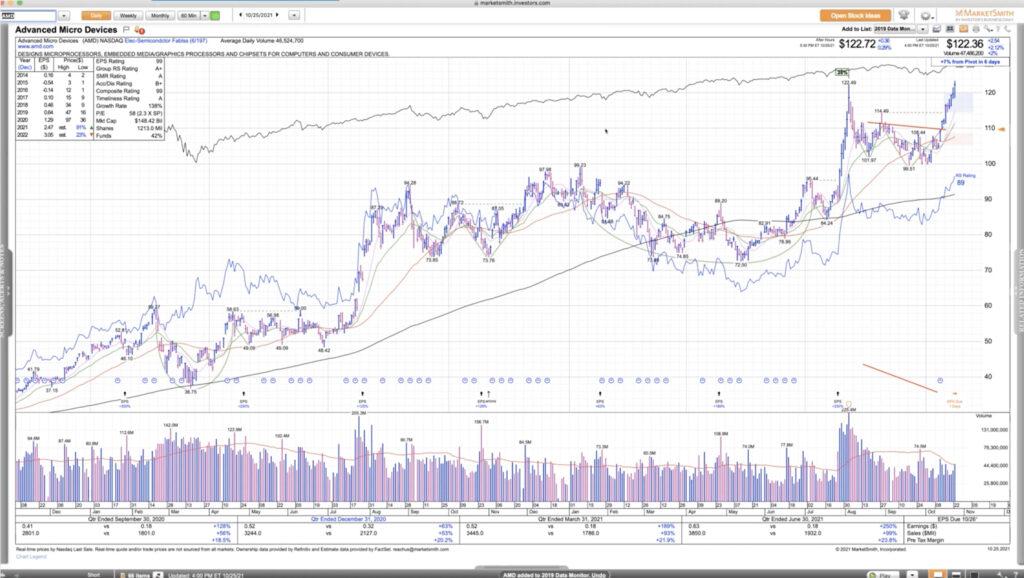Click the Composite Rating row
Viewport: 1024px width, 578px height.
[129, 91]
